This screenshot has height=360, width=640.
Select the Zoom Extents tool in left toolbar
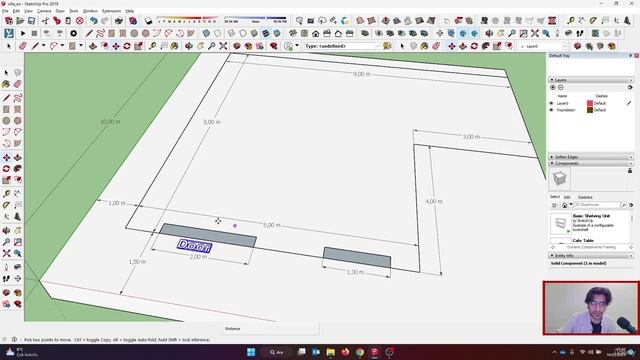point(6,253)
